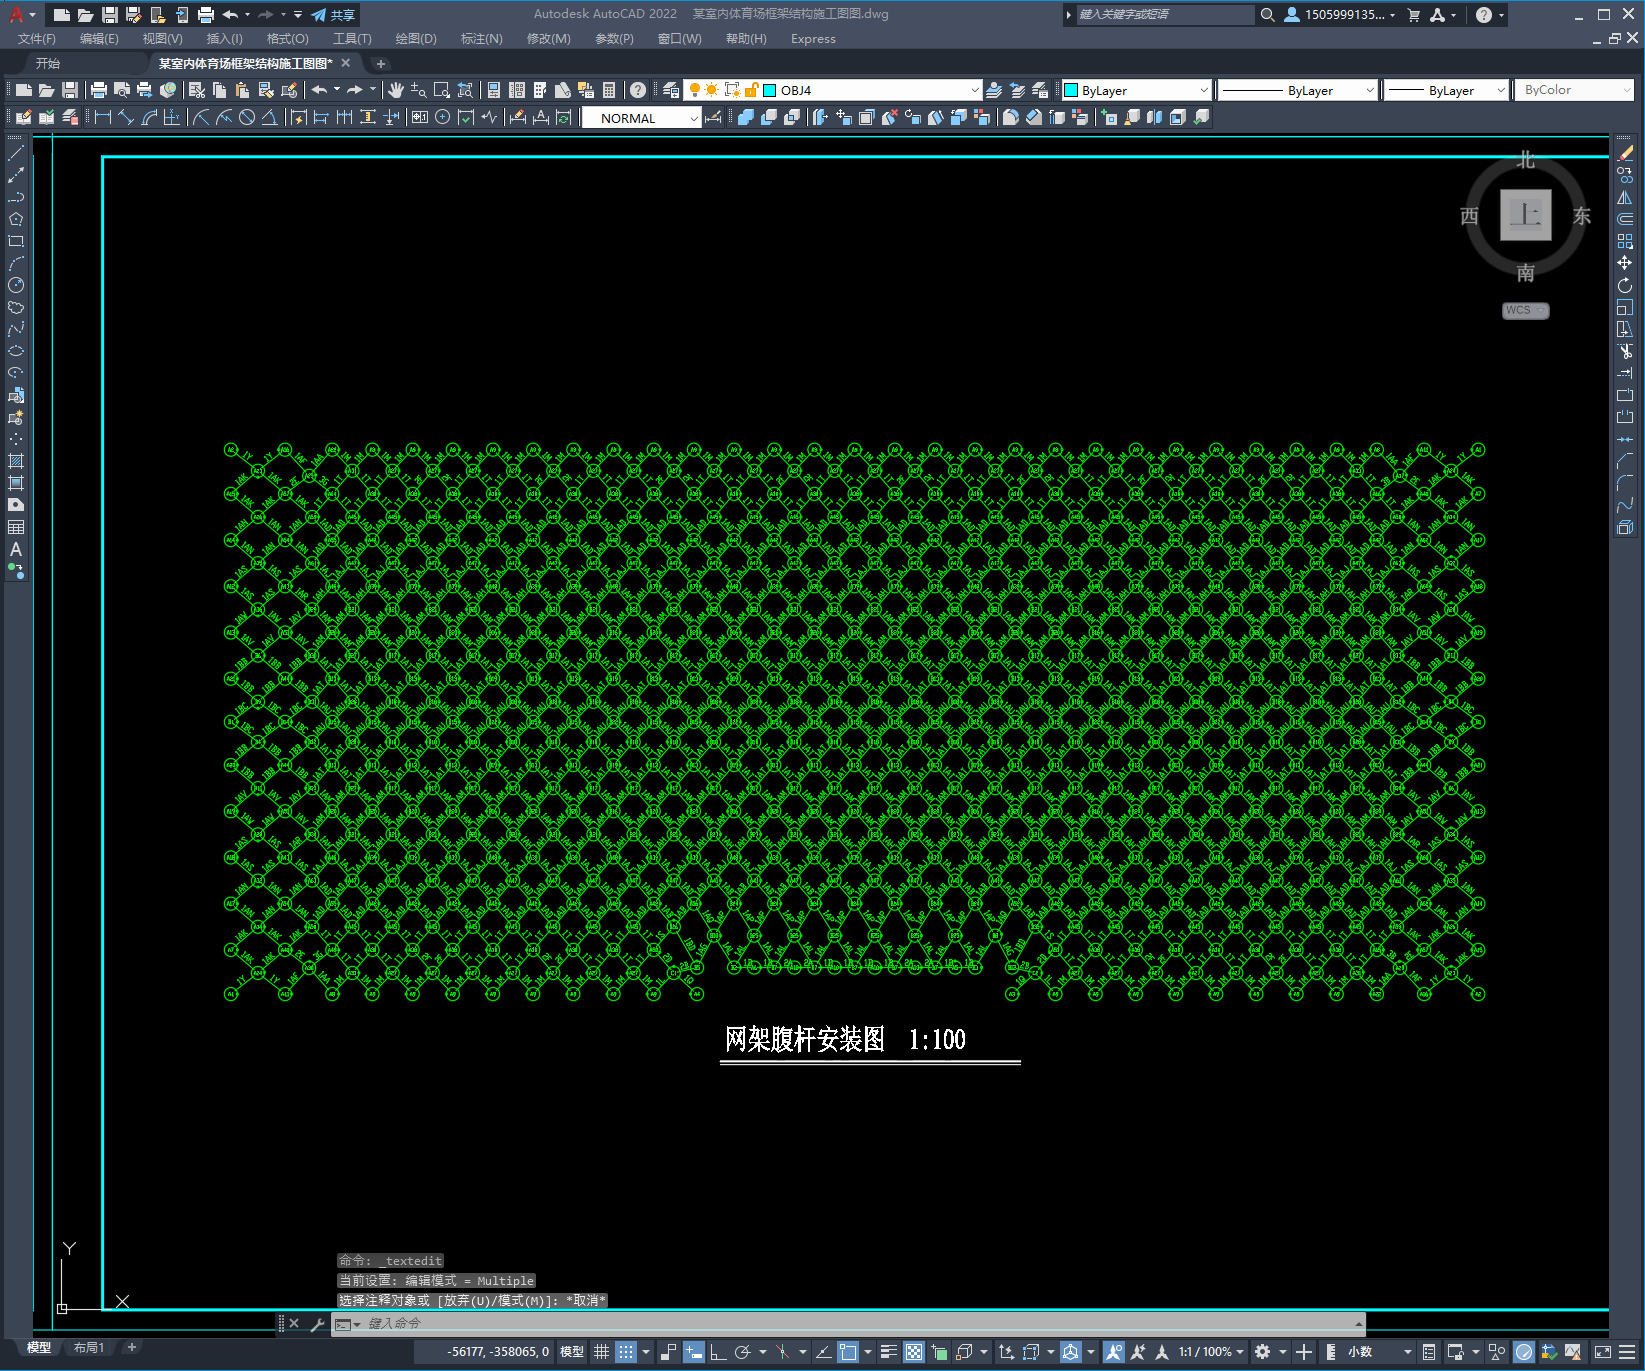Screen dimensions: 1645x1371
Task: Click the Plot (printer) icon in toolbar
Action: click(99, 90)
